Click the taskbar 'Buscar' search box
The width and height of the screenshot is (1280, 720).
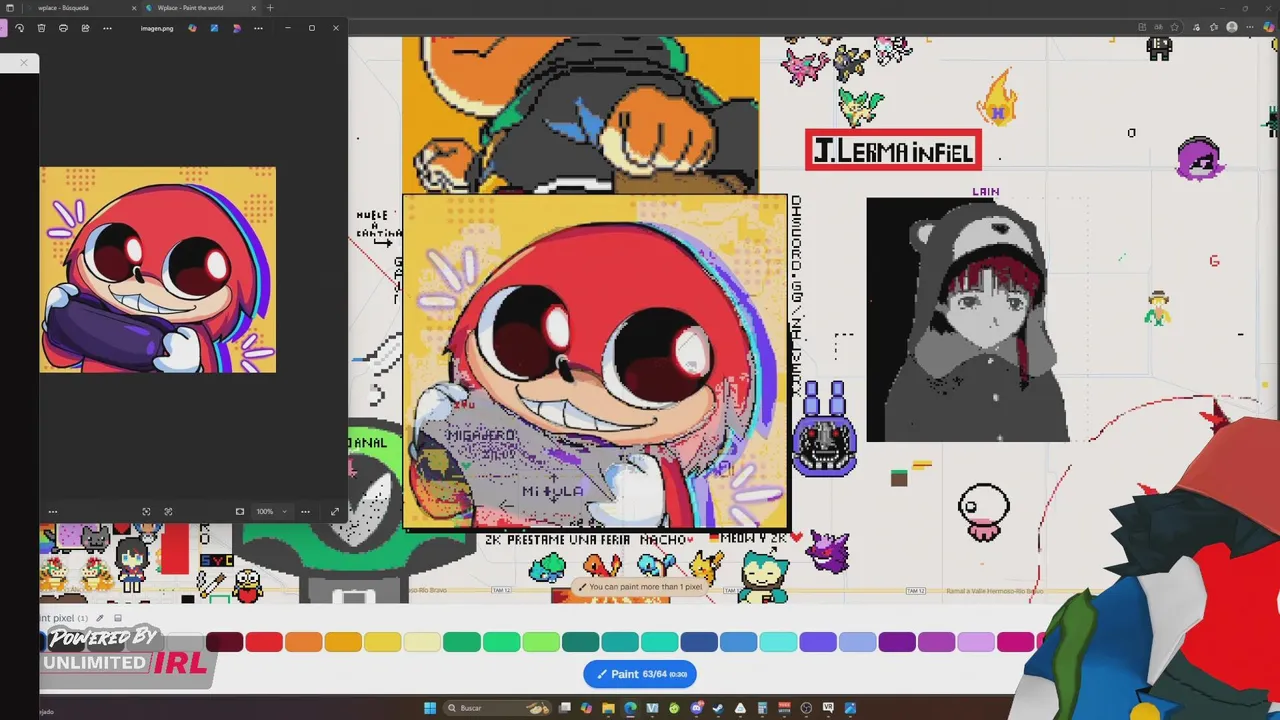coord(498,708)
